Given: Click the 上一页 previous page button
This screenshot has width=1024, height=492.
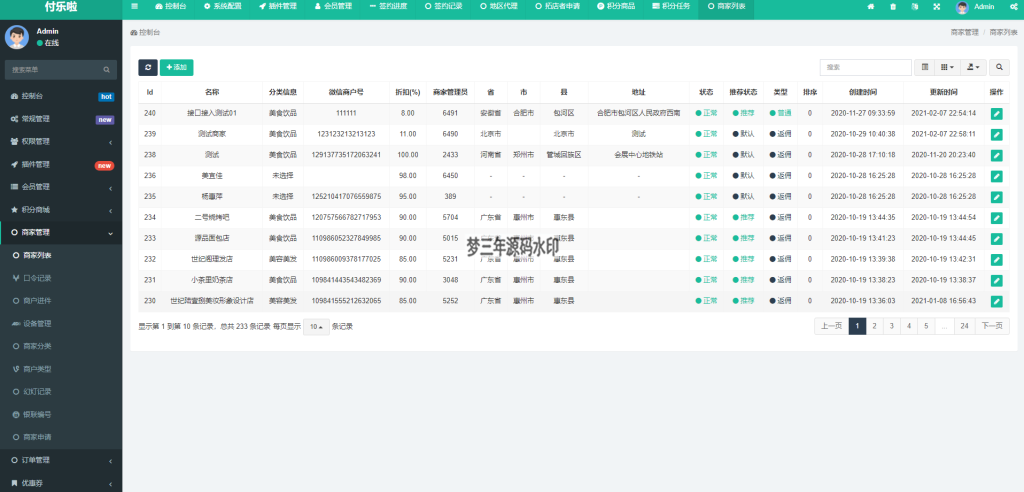Looking at the screenshot, I should [x=831, y=326].
